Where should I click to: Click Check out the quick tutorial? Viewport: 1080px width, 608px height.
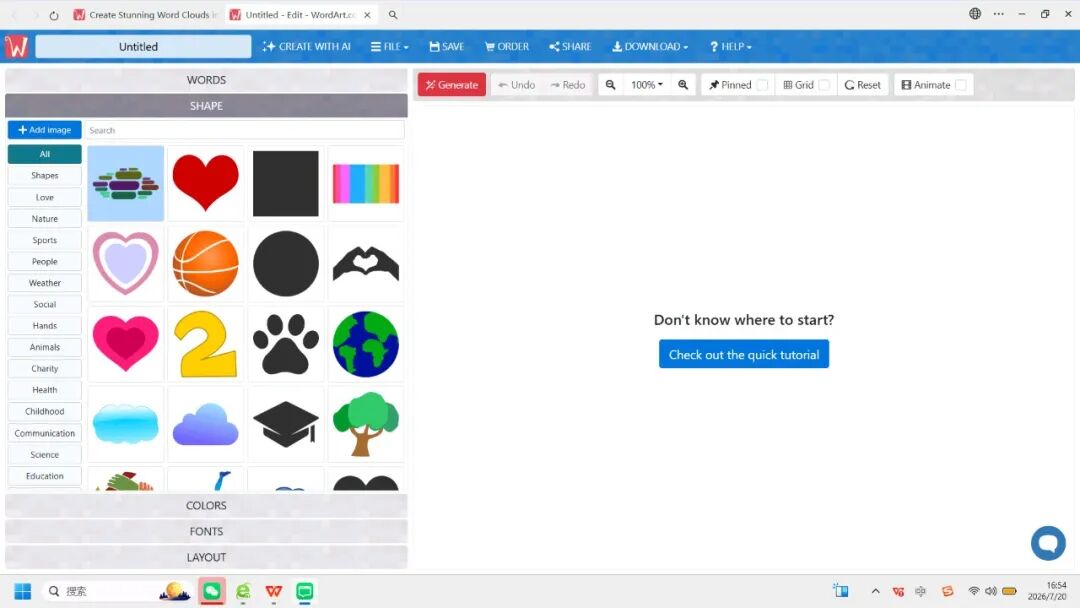[744, 354]
